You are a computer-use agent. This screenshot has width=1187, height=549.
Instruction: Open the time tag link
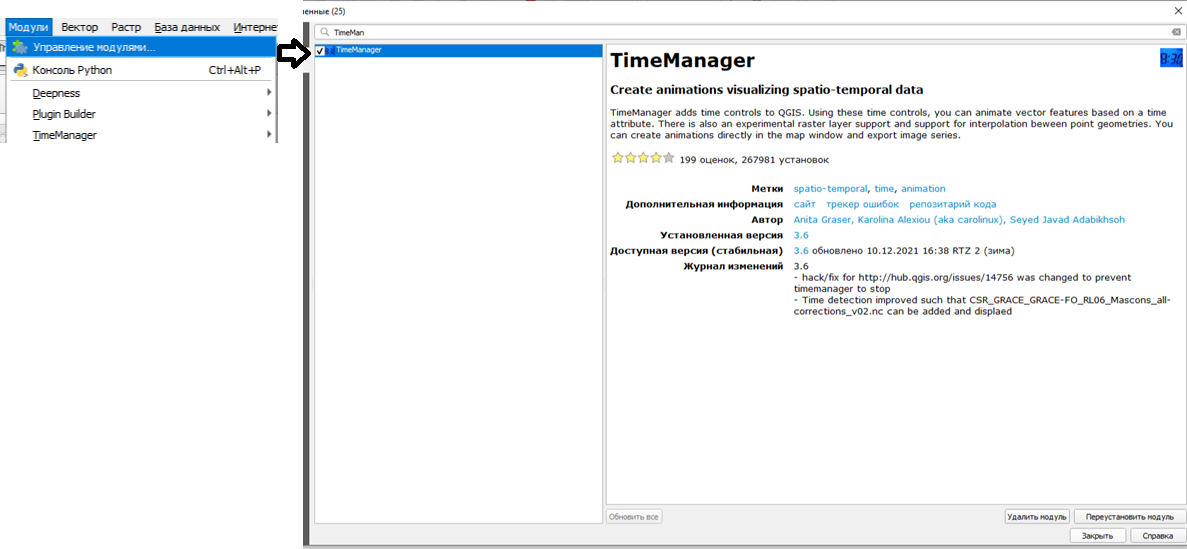(884, 189)
